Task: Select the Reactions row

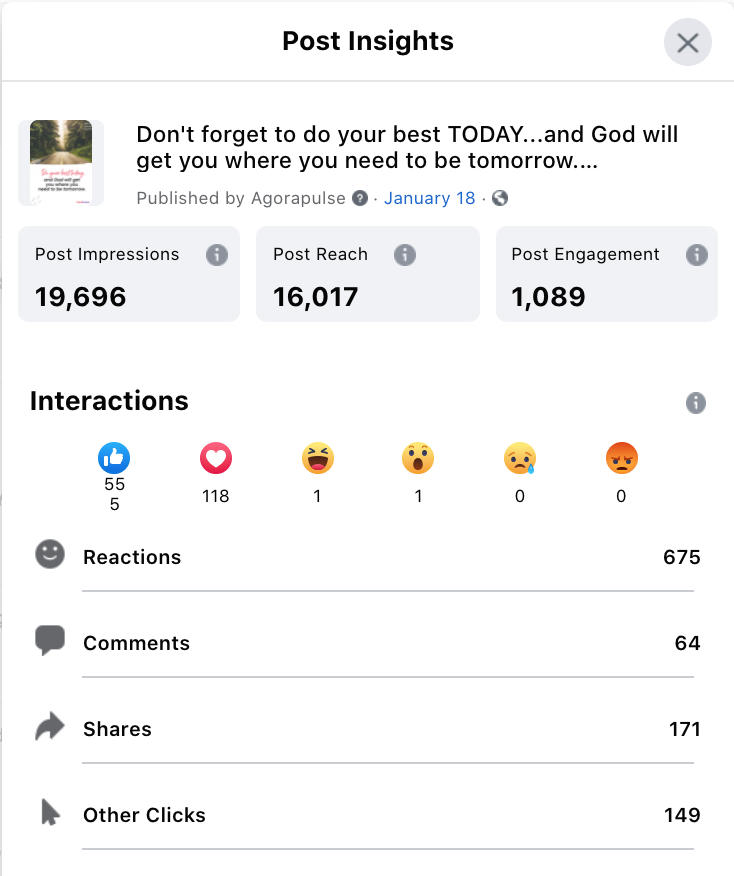Action: click(368, 557)
